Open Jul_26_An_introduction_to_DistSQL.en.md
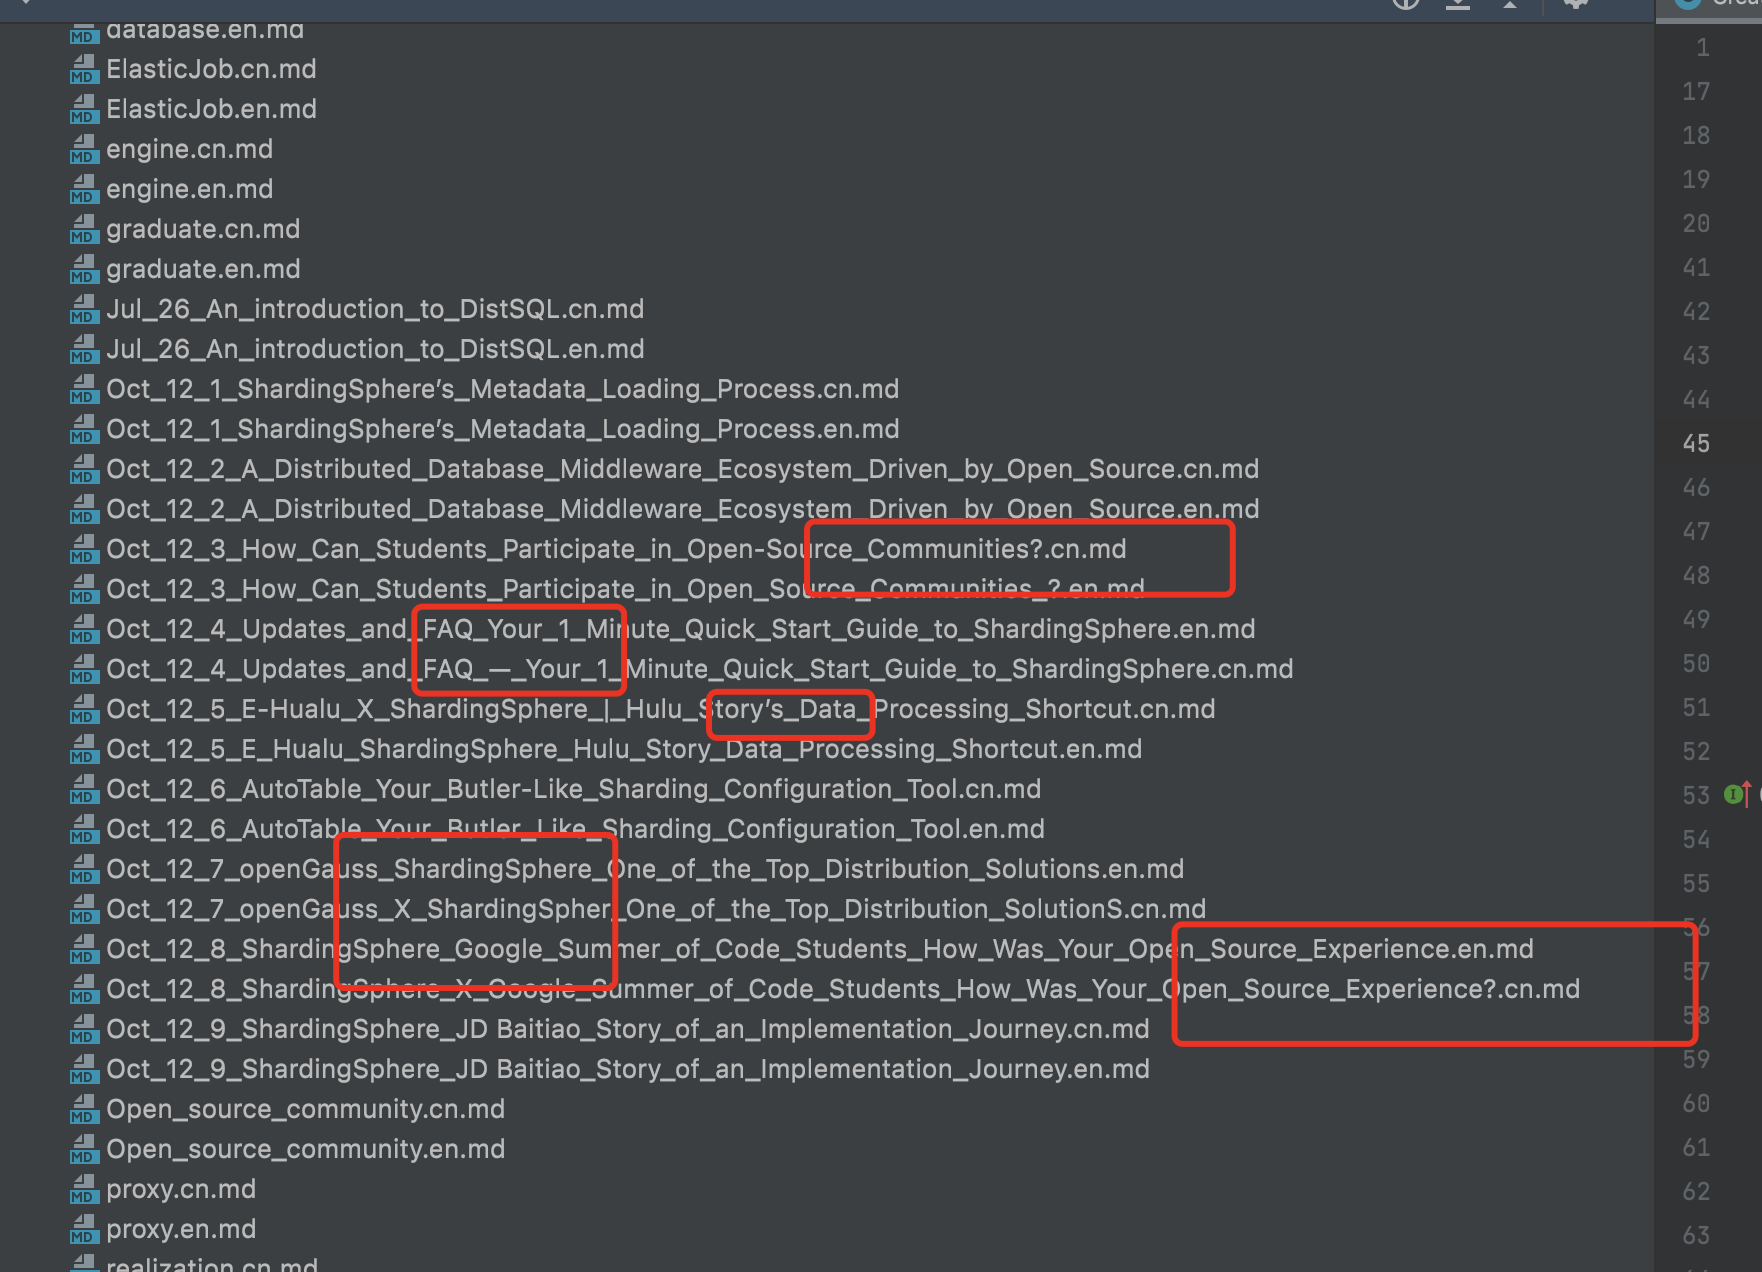1762x1272 pixels. (x=375, y=349)
